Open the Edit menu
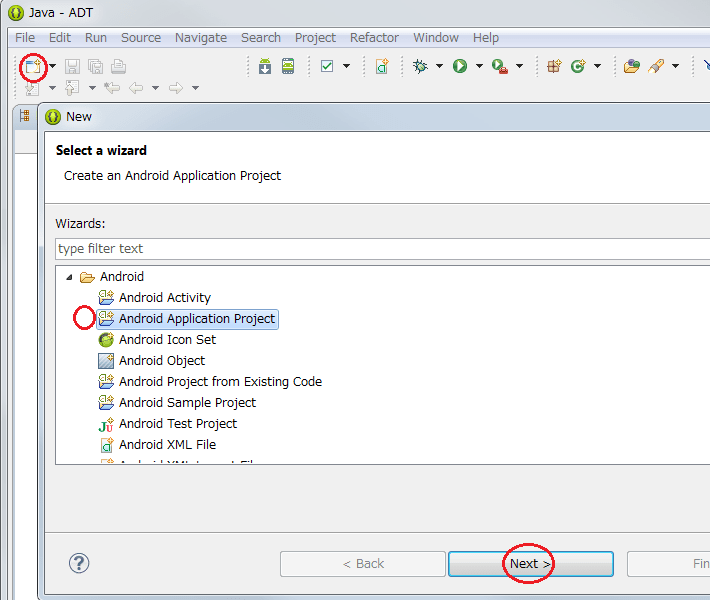The height and width of the screenshot is (600, 710). [x=60, y=38]
